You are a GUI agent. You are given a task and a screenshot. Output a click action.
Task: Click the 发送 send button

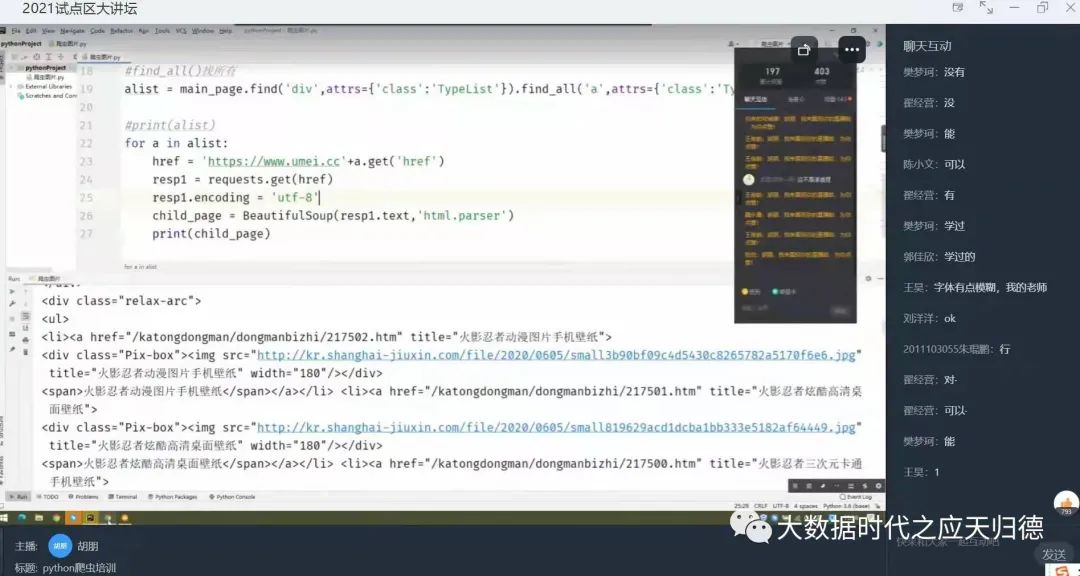tap(1054, 554)
